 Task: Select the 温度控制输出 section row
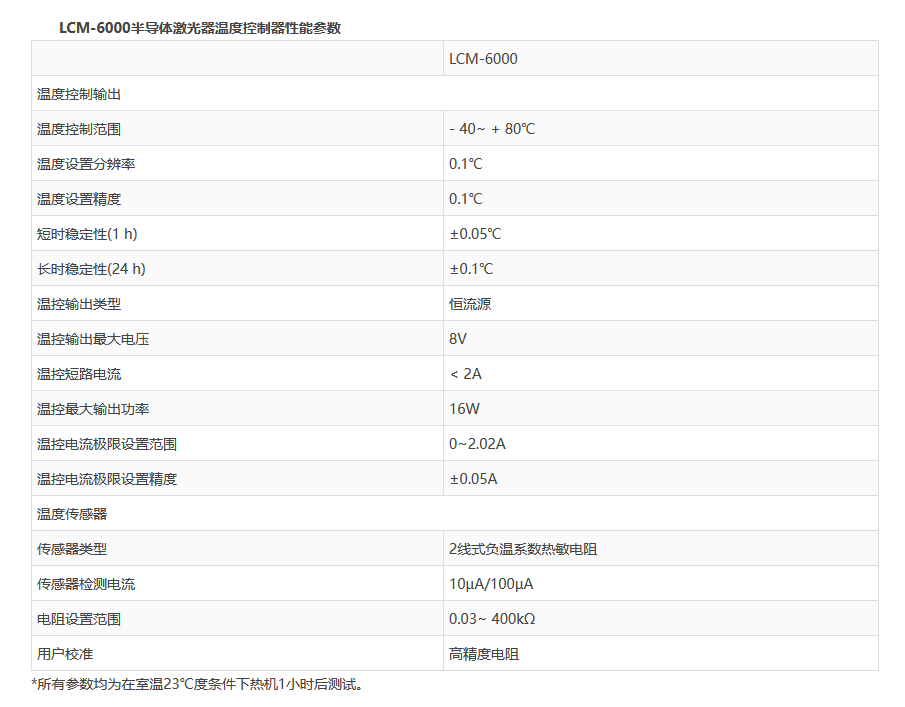tap(79, 94)
